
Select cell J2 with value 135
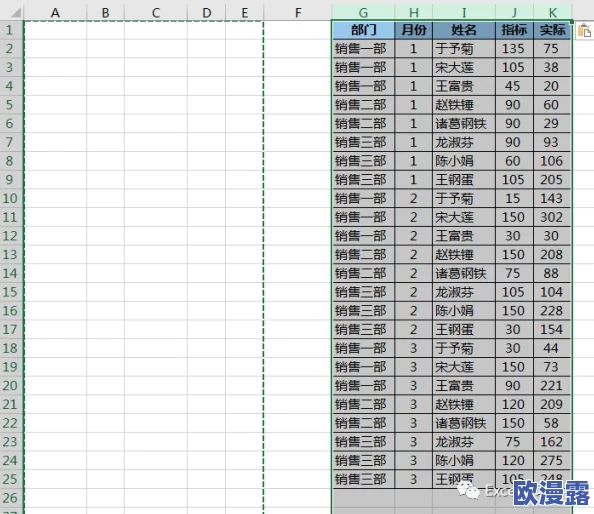514,48
